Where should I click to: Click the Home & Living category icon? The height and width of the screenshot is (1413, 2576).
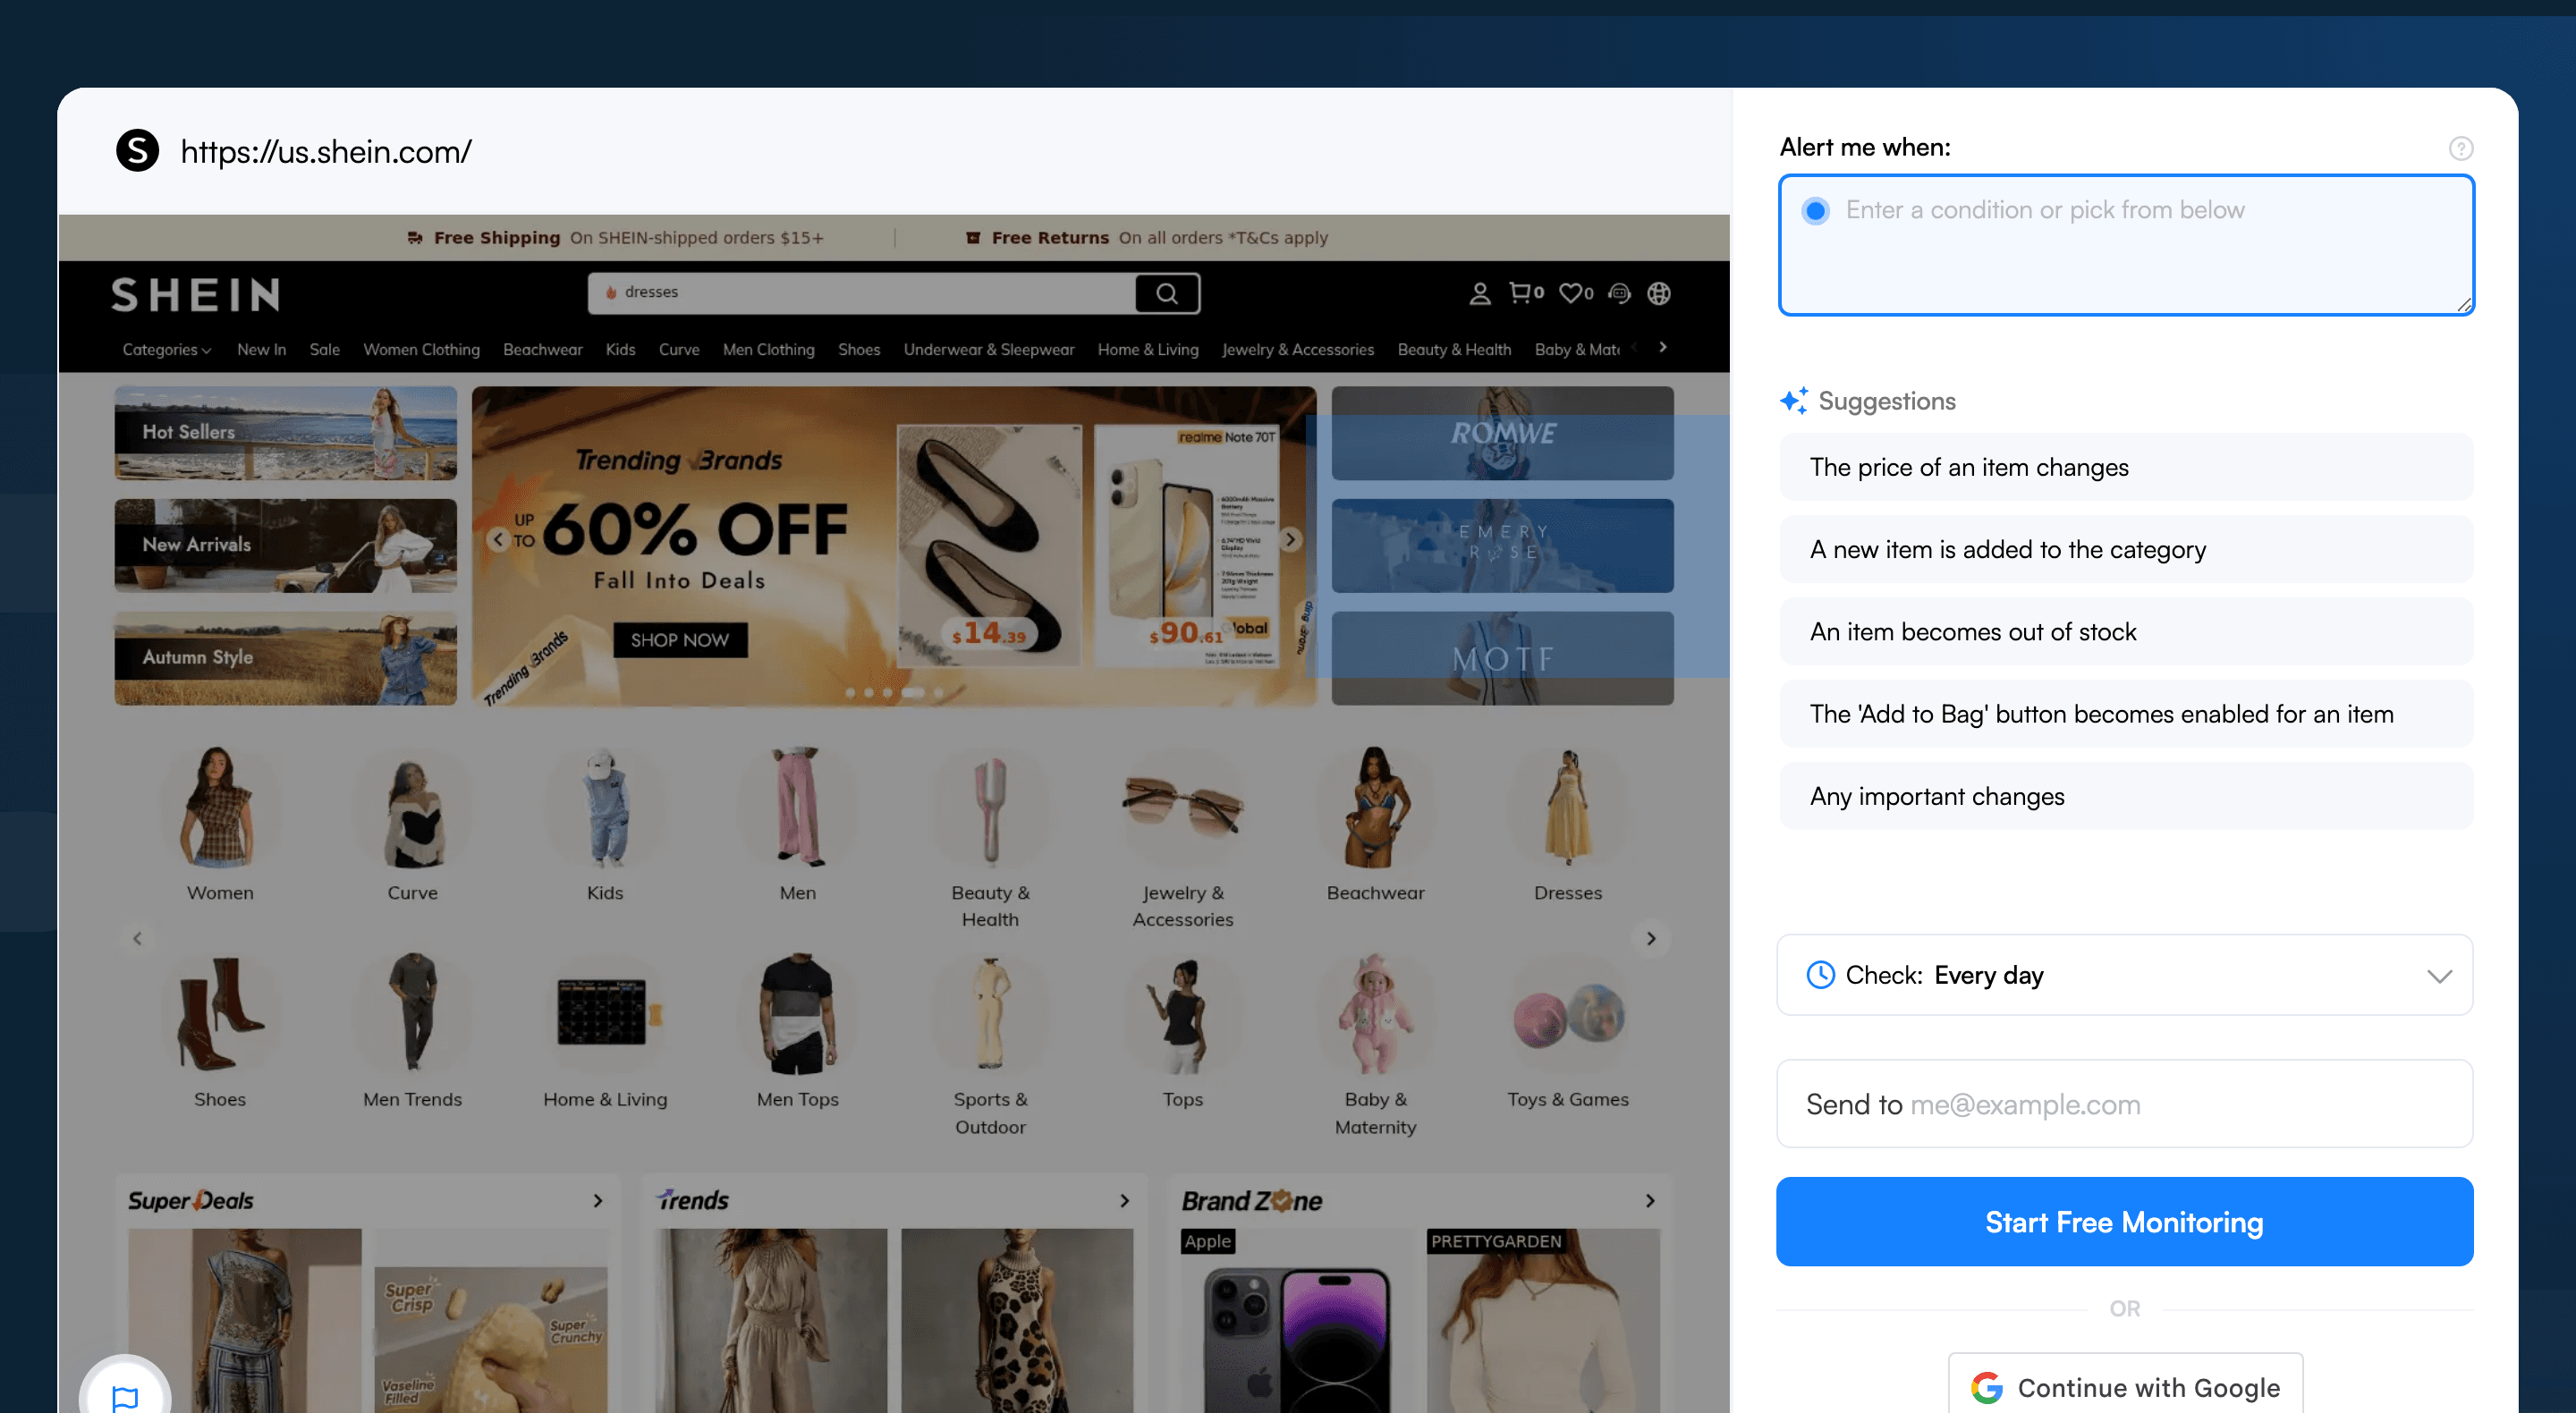click(x=605, y=1014)
